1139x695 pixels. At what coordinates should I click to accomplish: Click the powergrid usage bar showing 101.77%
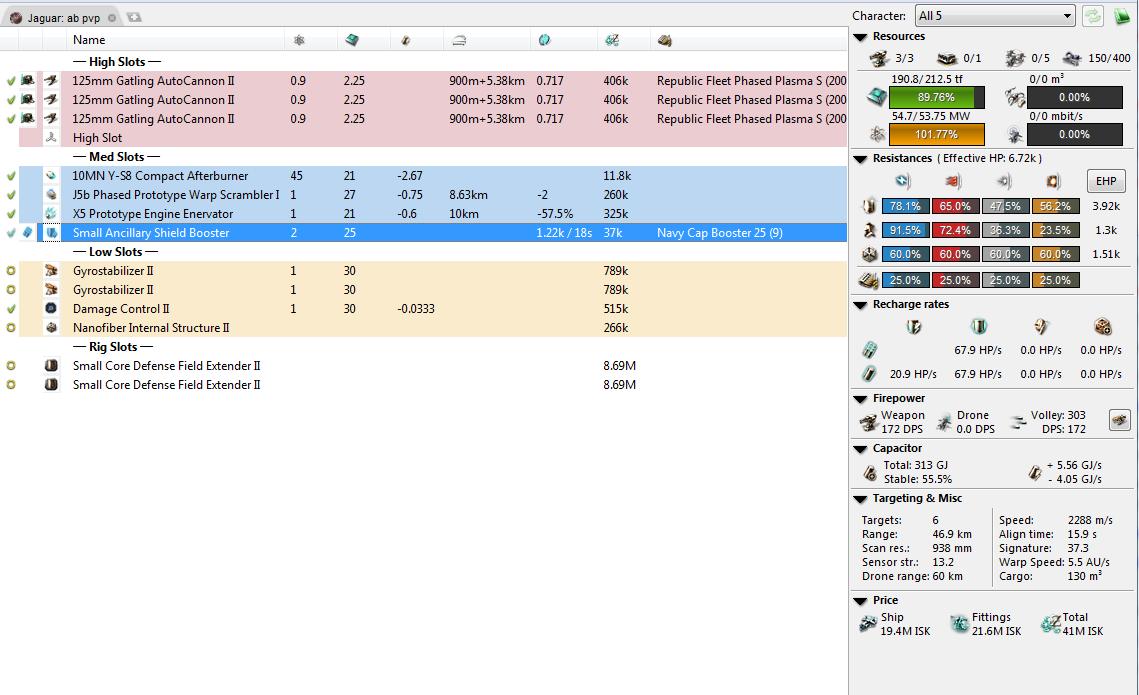tap(936, 134)
